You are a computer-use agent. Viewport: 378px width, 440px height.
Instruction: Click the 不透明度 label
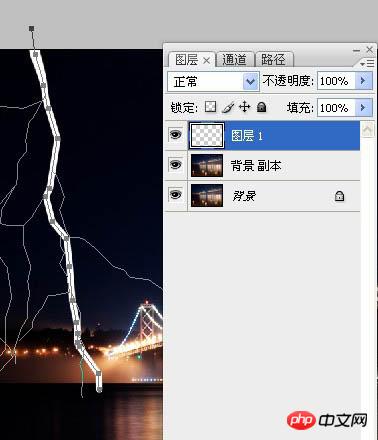(288, 81)
